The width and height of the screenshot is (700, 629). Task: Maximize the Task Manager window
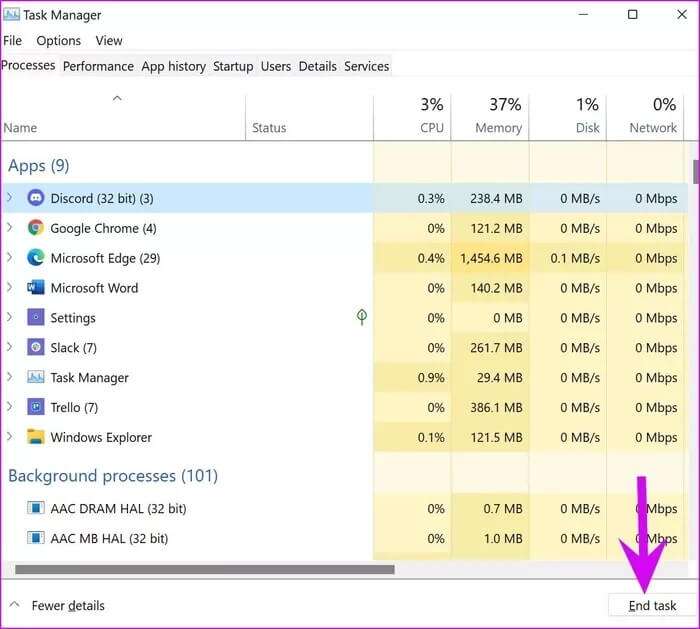coord(632,14)
